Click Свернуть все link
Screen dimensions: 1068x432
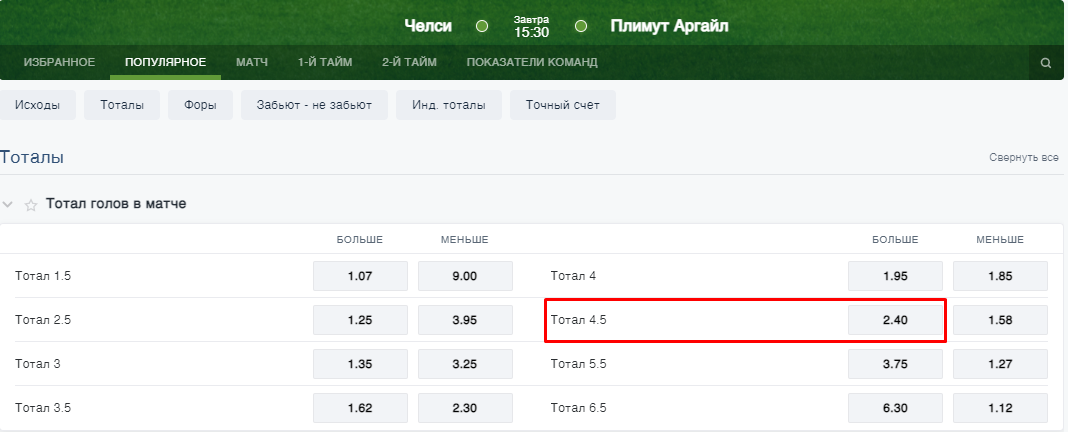(x=1023, y=158)
